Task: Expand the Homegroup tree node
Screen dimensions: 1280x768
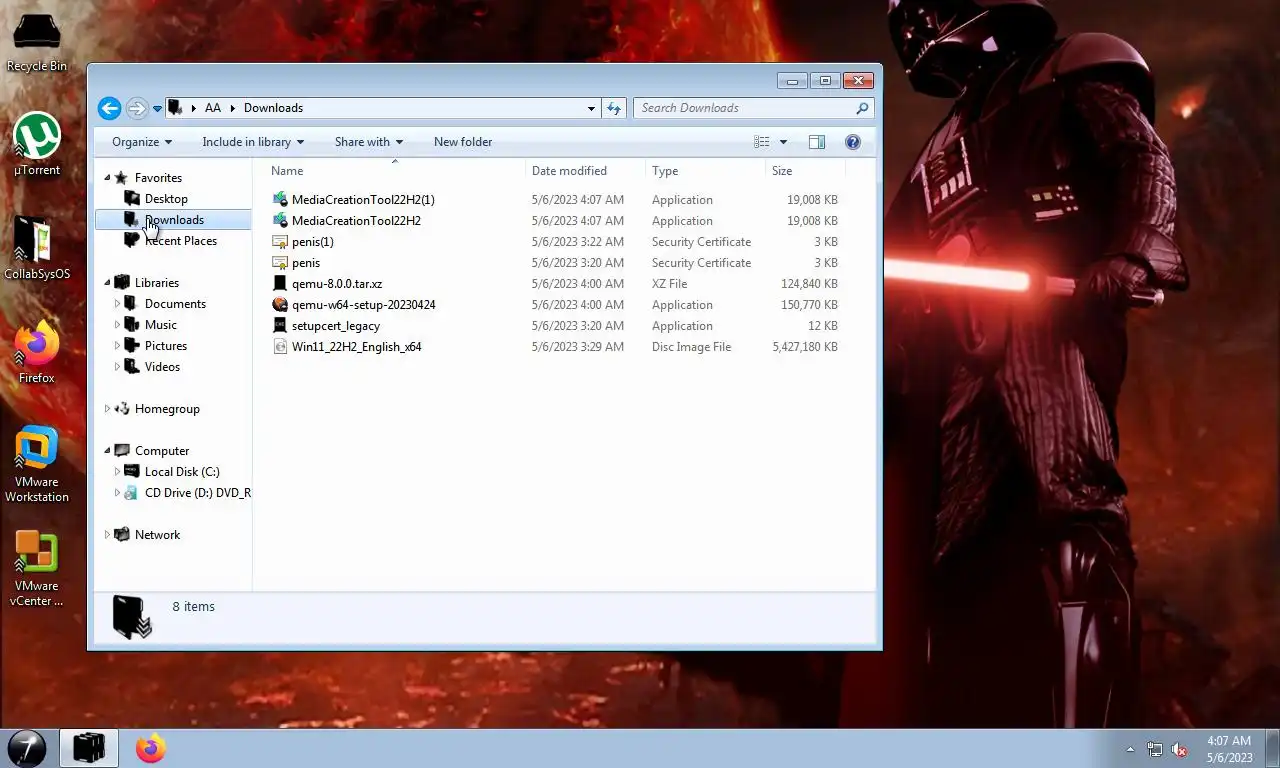Action: click(108, 409)
